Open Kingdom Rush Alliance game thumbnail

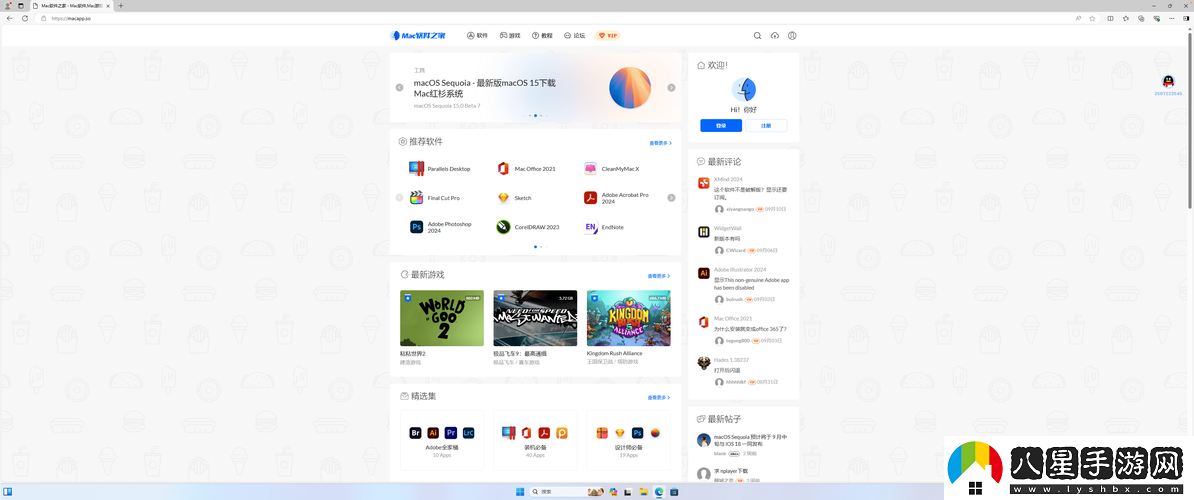628,318
